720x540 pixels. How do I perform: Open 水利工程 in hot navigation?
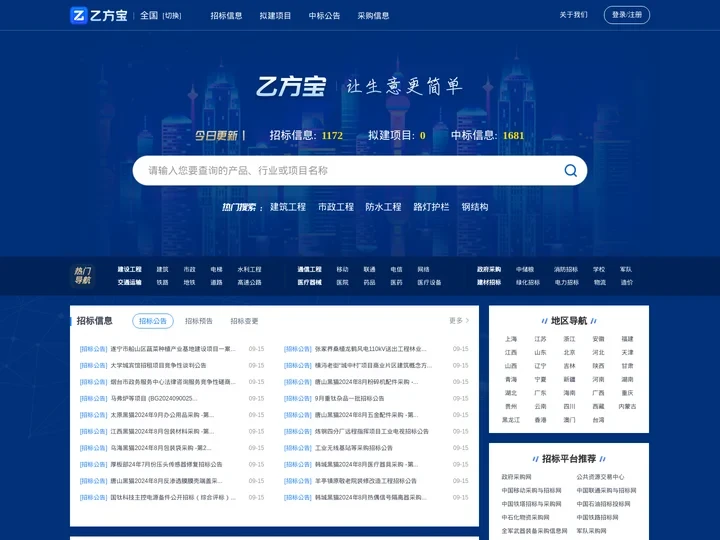click(x=249, y=270)
